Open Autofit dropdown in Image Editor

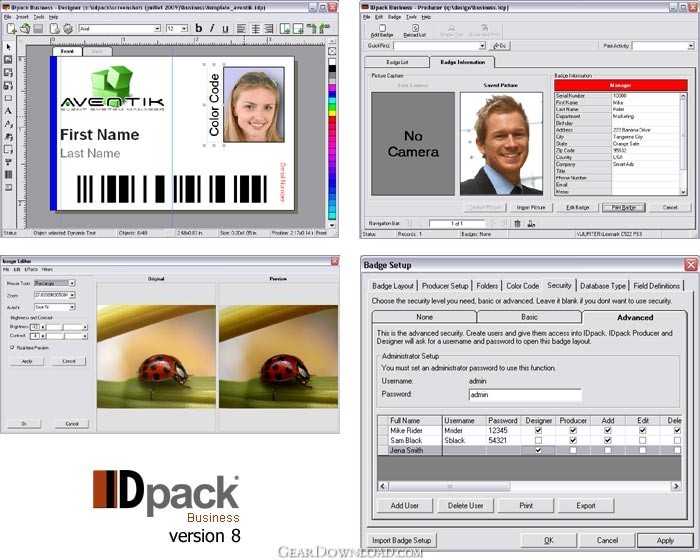point(72,307)
